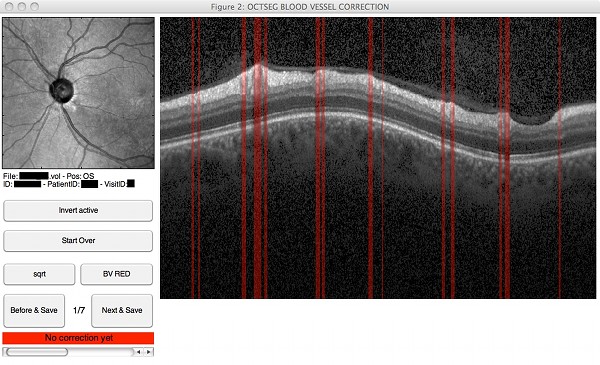Click the rightmost red vessel line in OCT scan
Viewport: 600px width, 365px height.
[559, 158]
